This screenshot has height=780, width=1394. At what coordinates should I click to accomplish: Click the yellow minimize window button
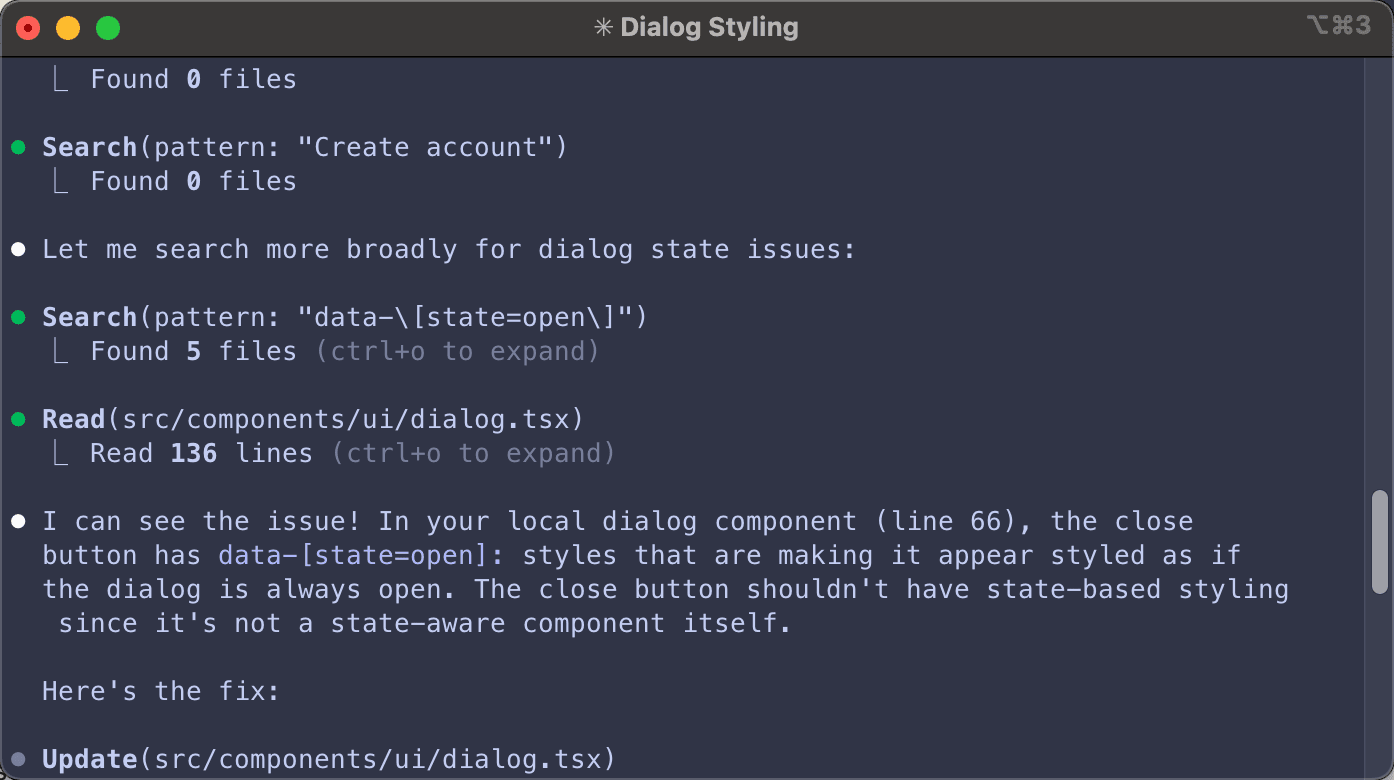(x=68, y=28)
